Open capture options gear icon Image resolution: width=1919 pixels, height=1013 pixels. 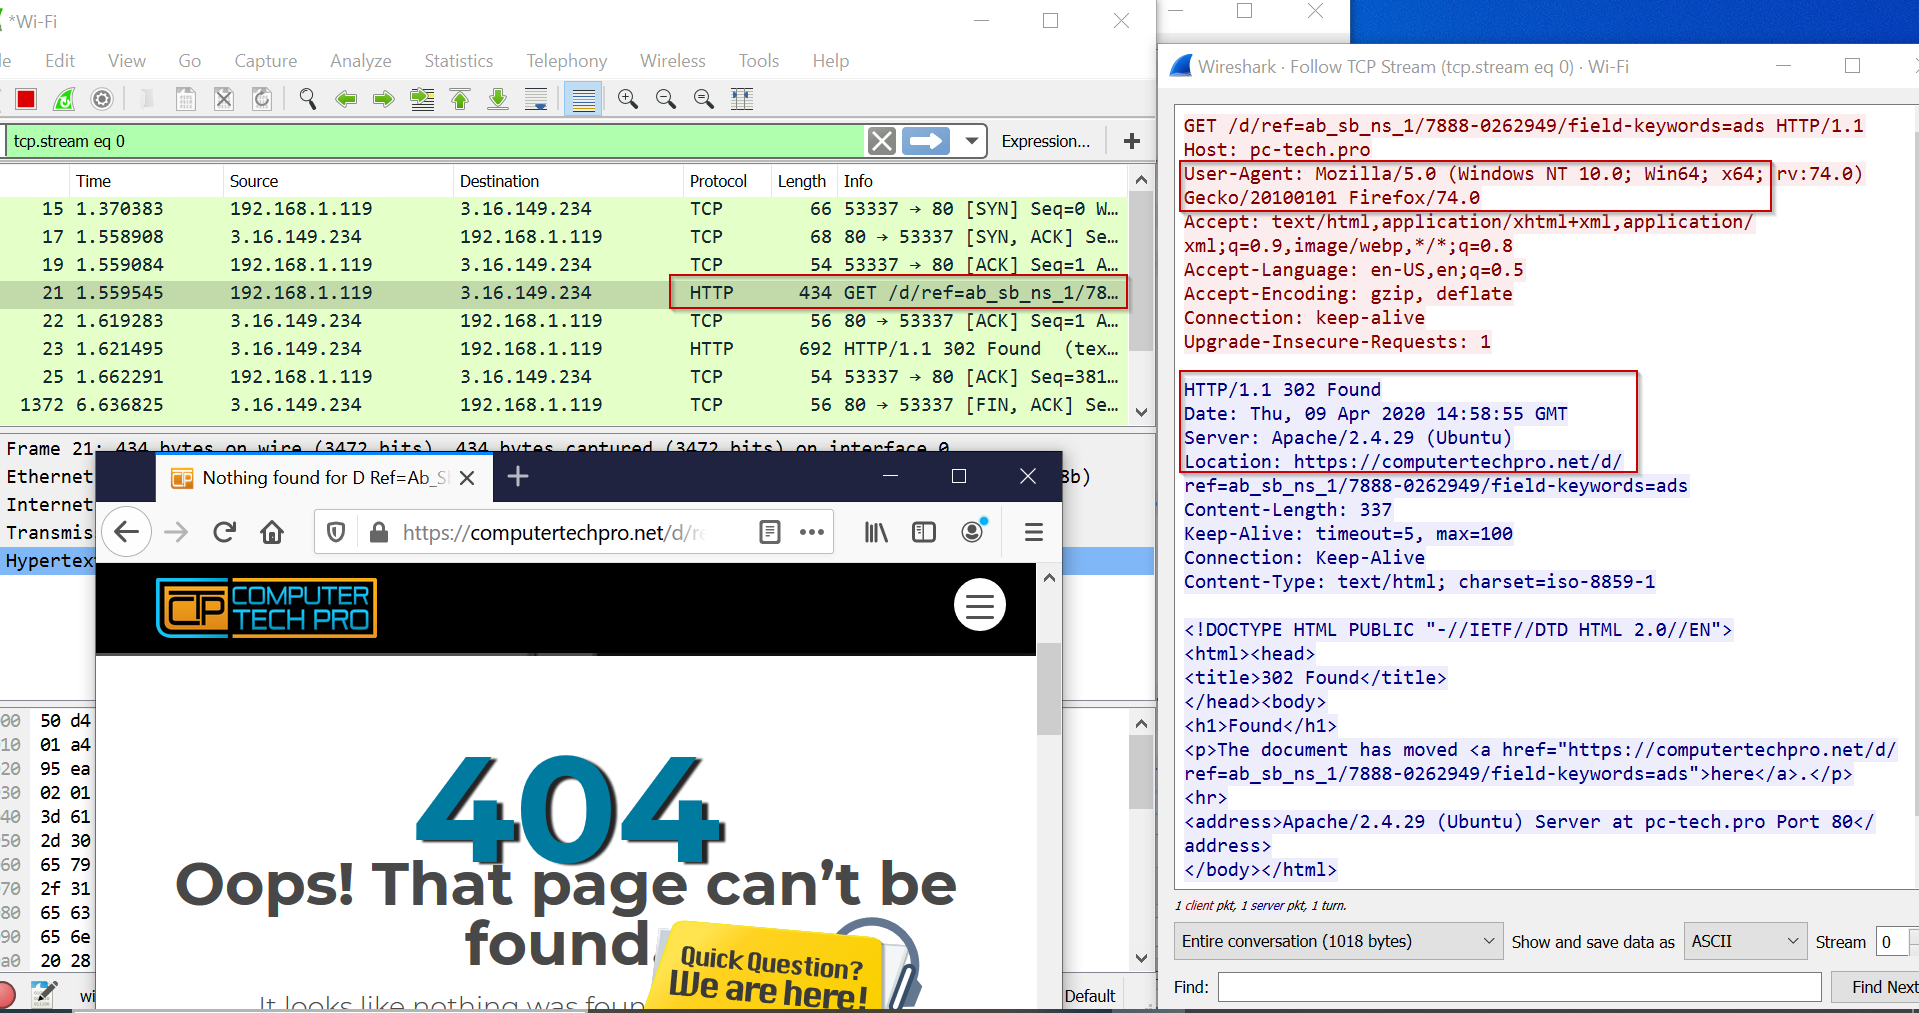coord(102,99)
